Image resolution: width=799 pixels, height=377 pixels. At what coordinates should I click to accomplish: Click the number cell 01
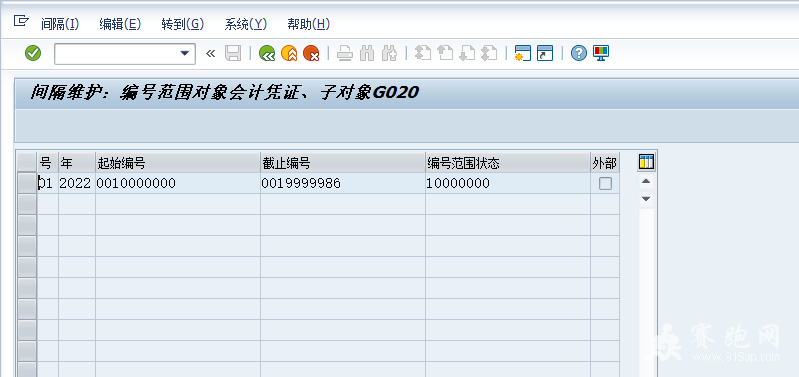tap(48, 183)
